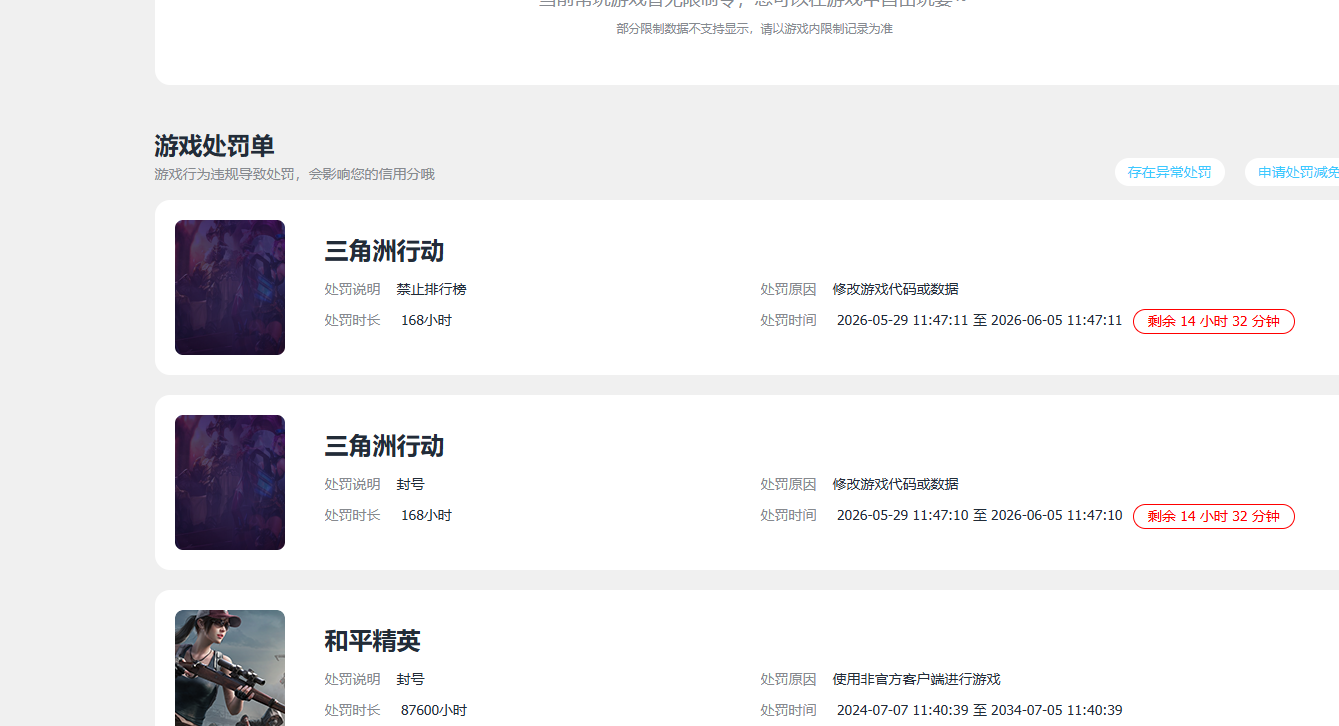Click the 87600小时 duration value

[433, 710]
